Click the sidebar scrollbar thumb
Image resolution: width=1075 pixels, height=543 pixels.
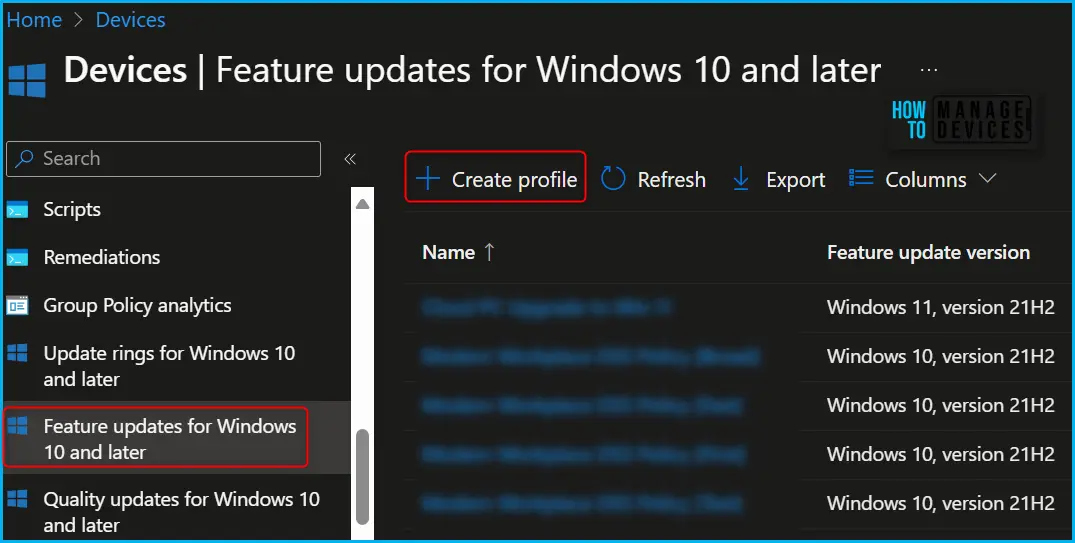point(363,476)
